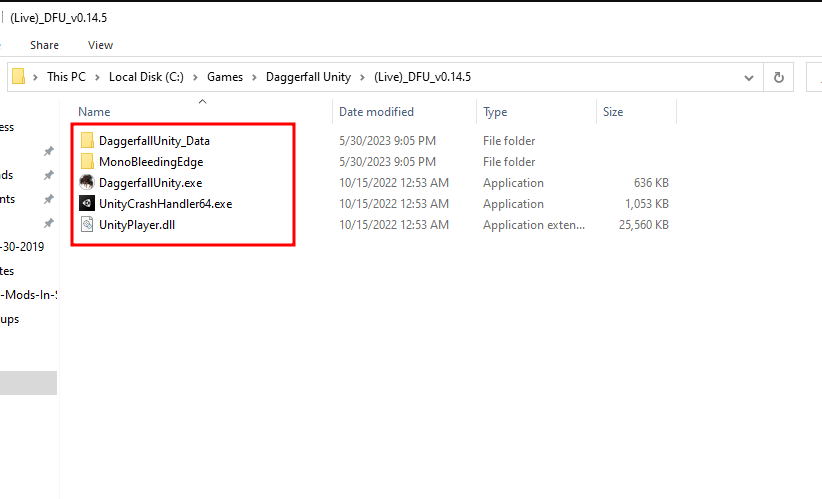Viewport: 822px width, 499px height.
Task: Click the Application exten... type cell
Action: tap(534, 224)
